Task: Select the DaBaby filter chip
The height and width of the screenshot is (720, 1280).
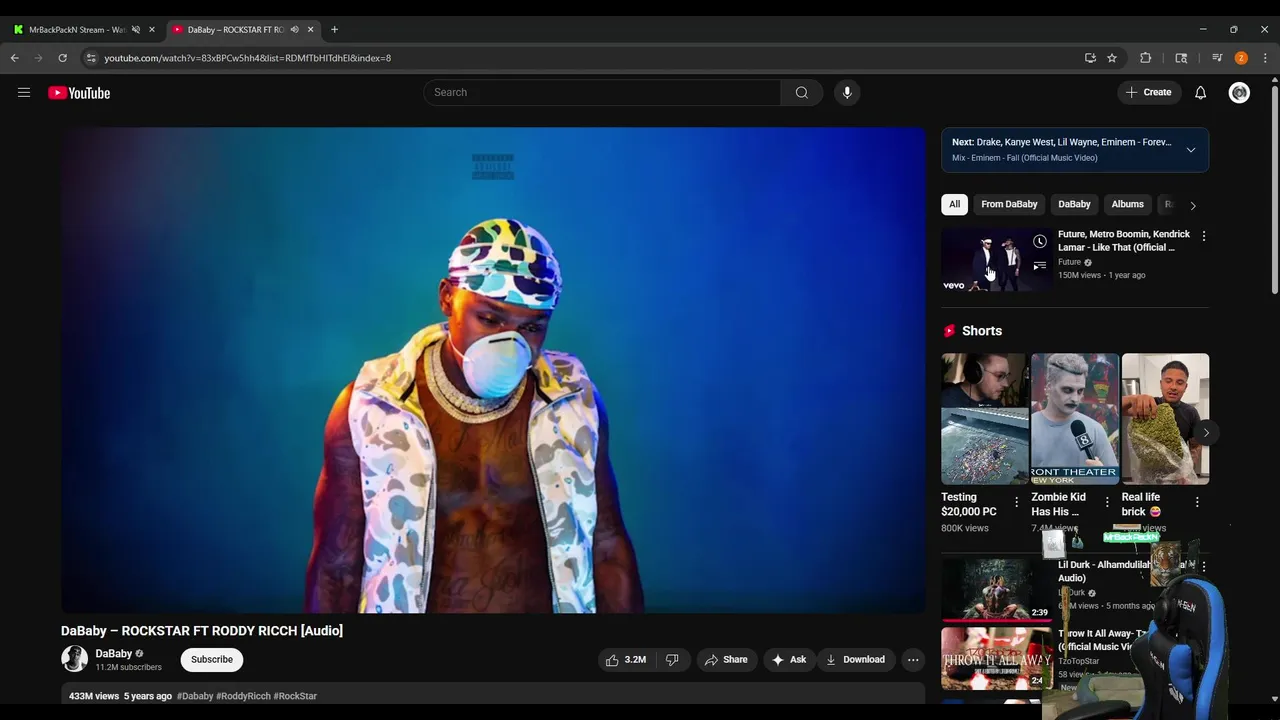Action: (1074, 204)
